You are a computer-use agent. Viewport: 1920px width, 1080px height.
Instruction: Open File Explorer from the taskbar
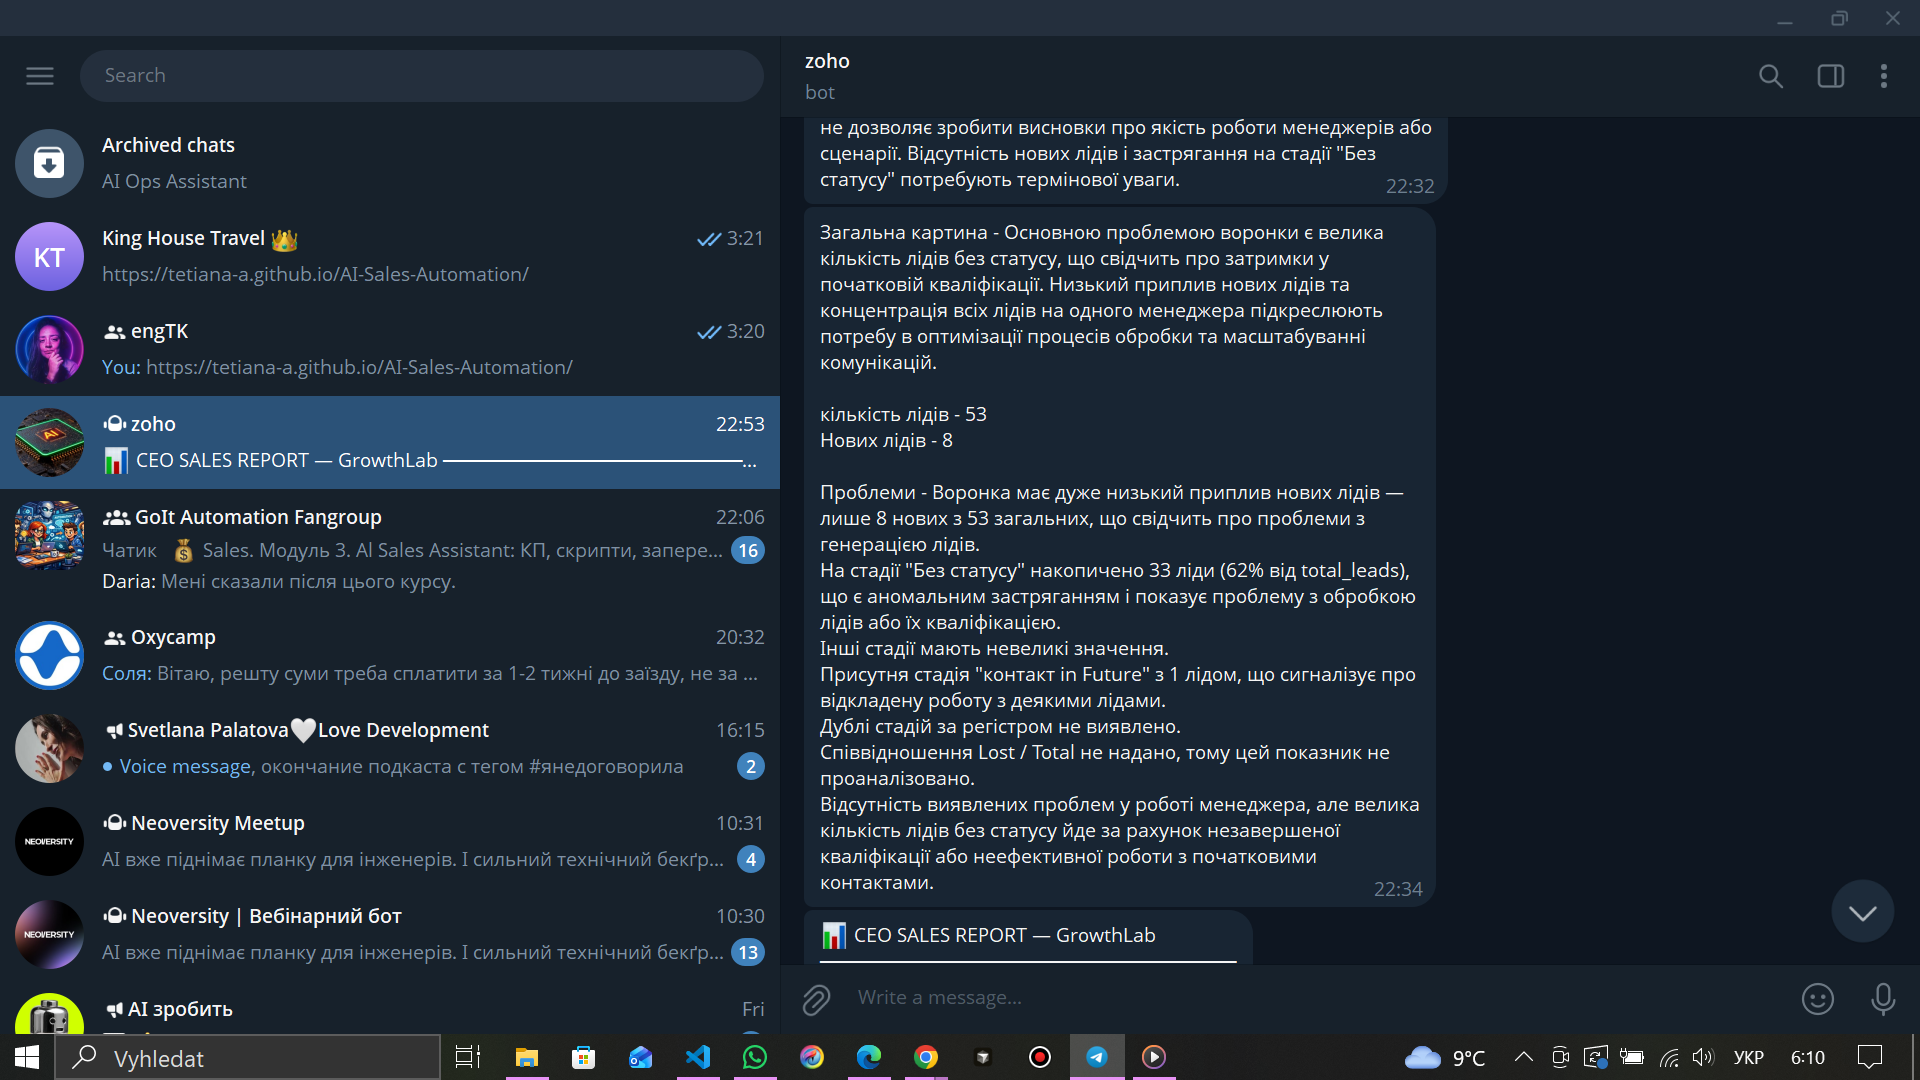coord(526,1057)
